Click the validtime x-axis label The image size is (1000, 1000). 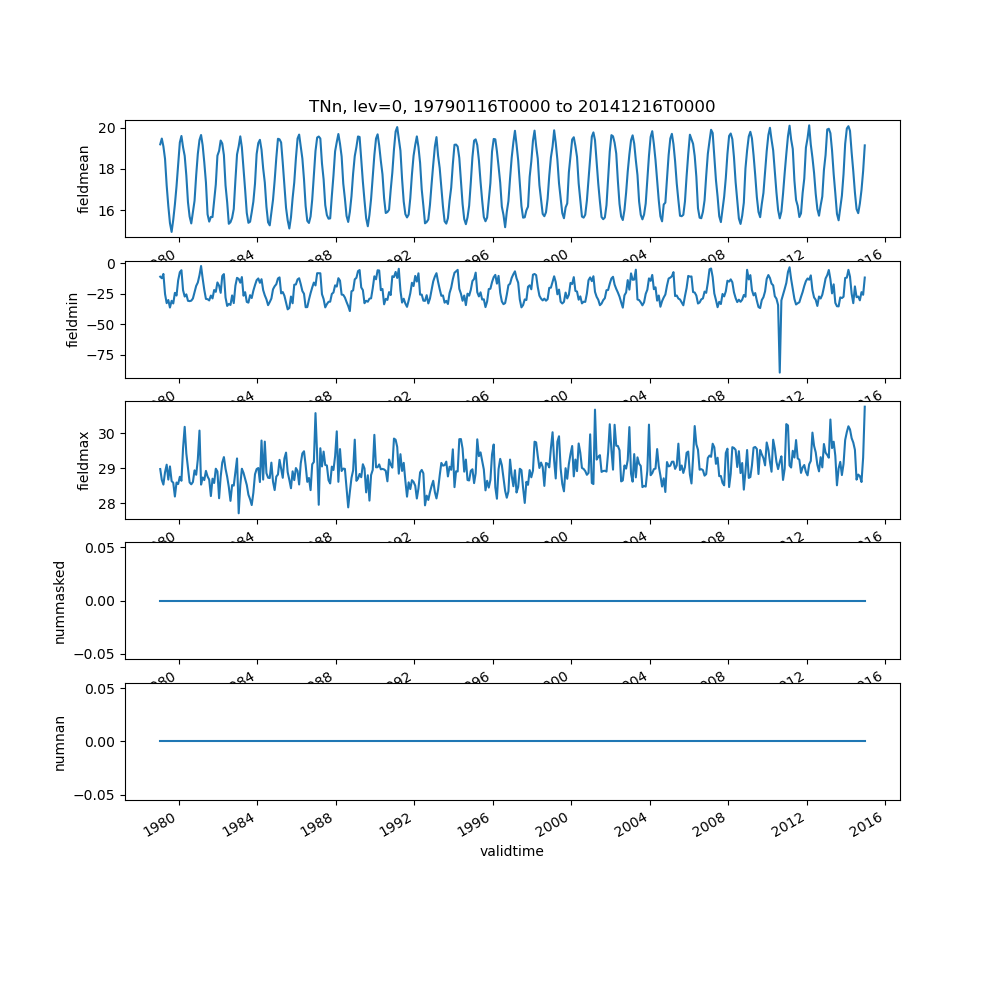(x=512, y=851)
